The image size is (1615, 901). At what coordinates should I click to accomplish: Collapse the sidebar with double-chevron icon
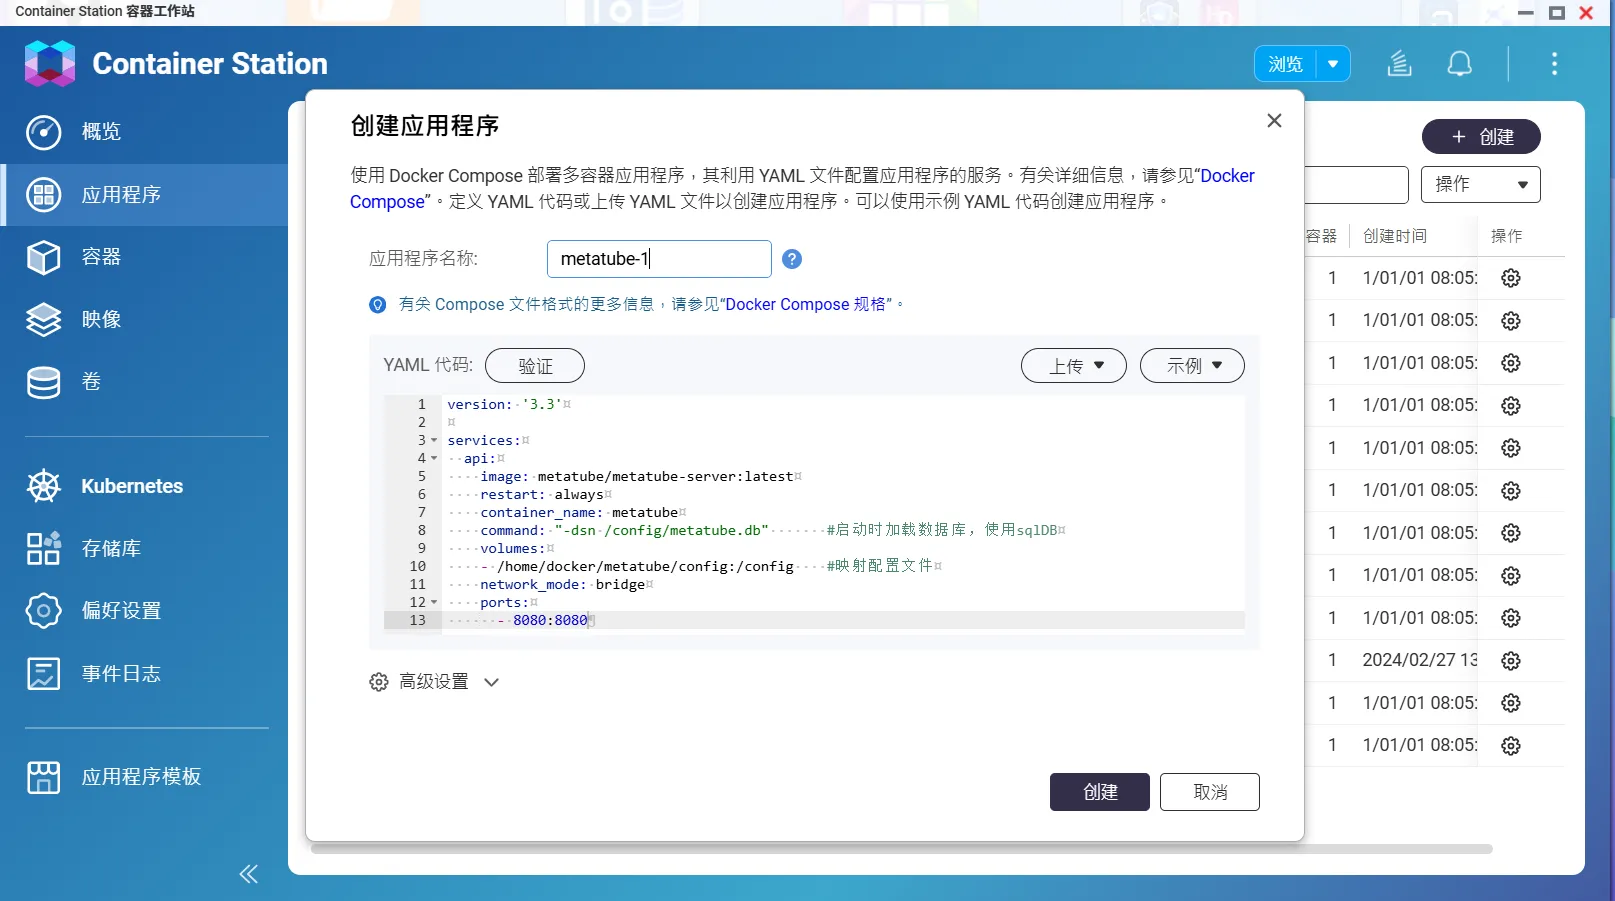pyautogui.click(x=249, y=874)
